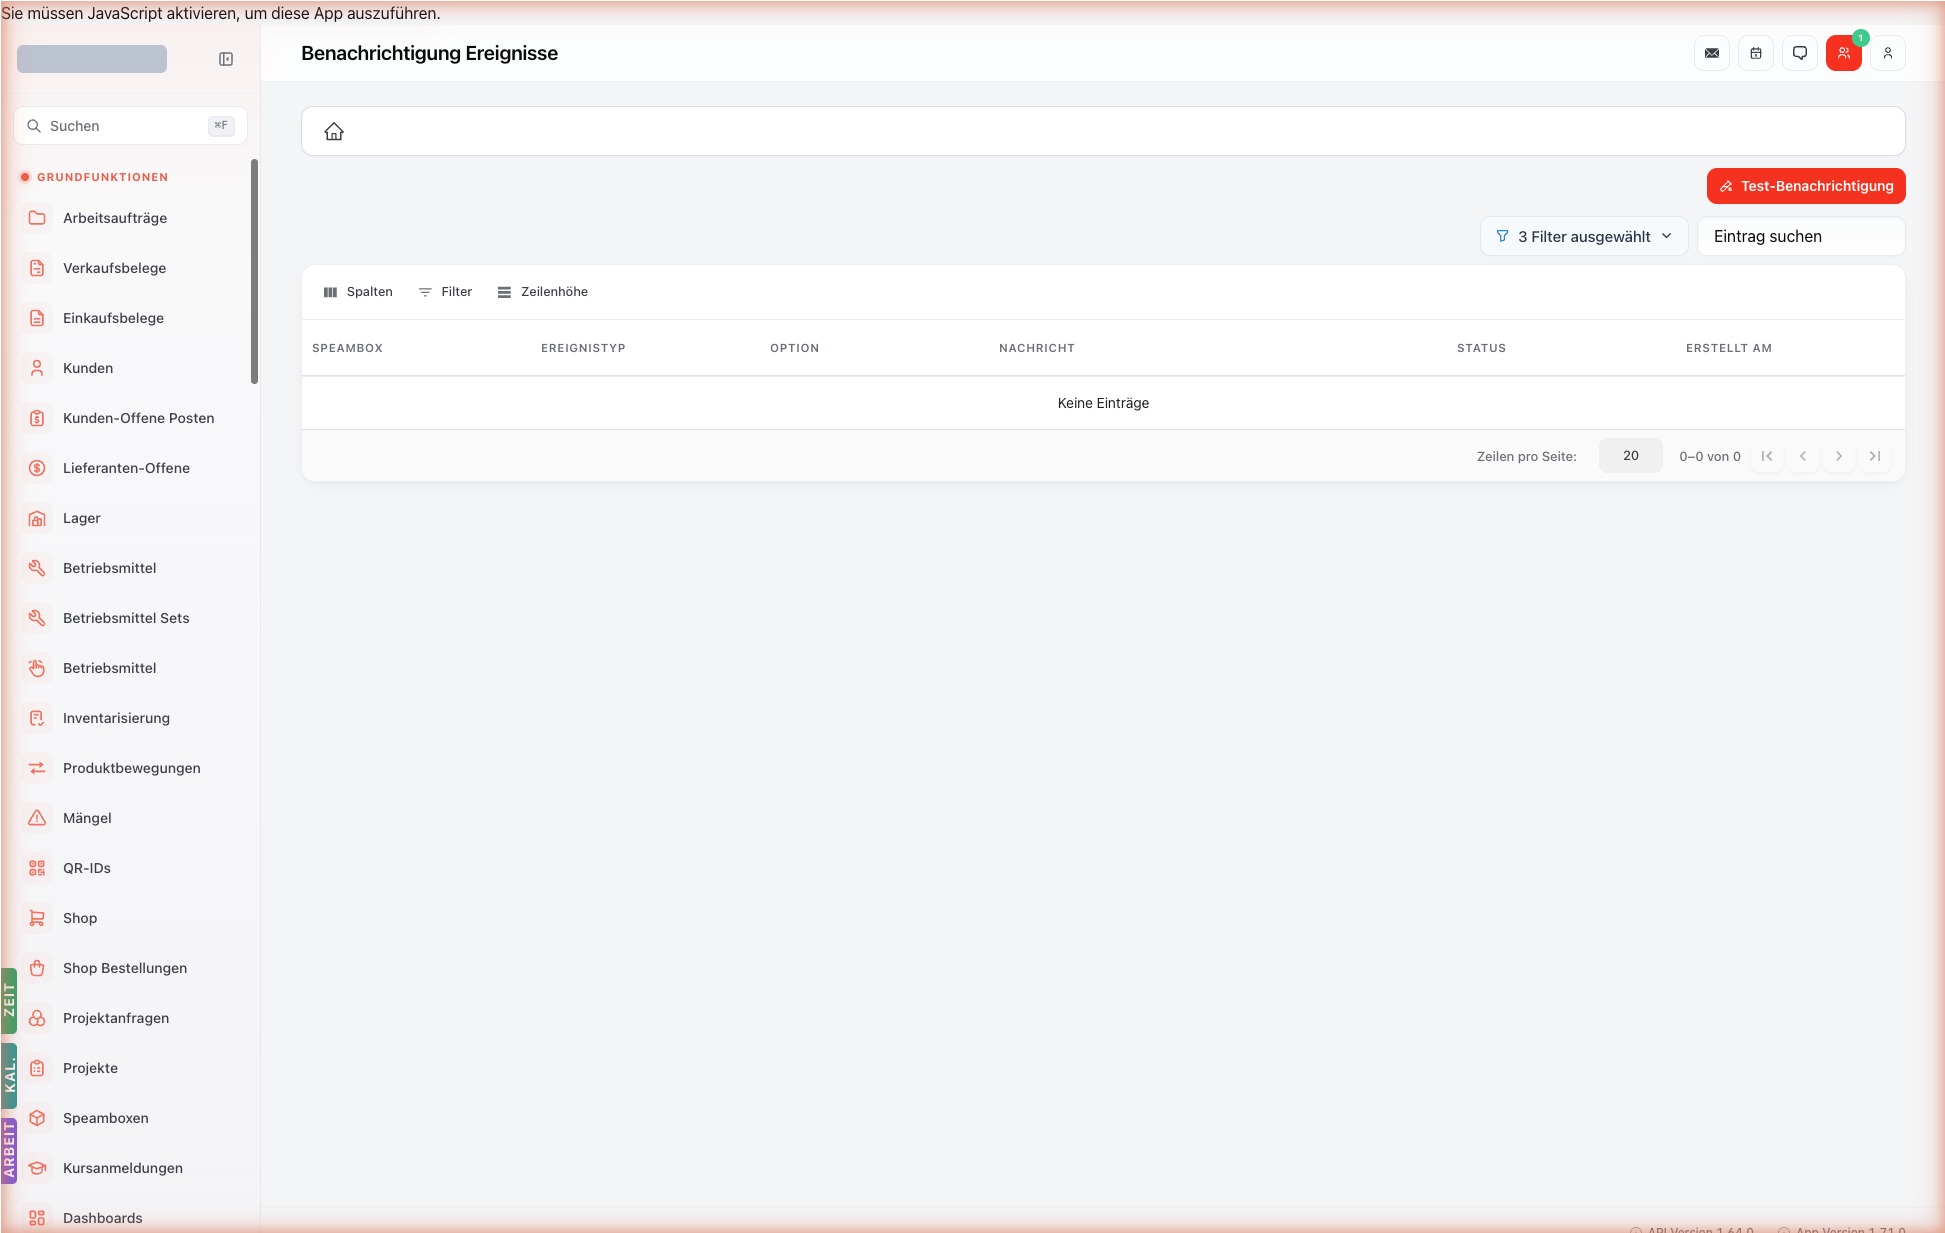Click the Verkaufsbelege document icon

[x=37, y=268]
